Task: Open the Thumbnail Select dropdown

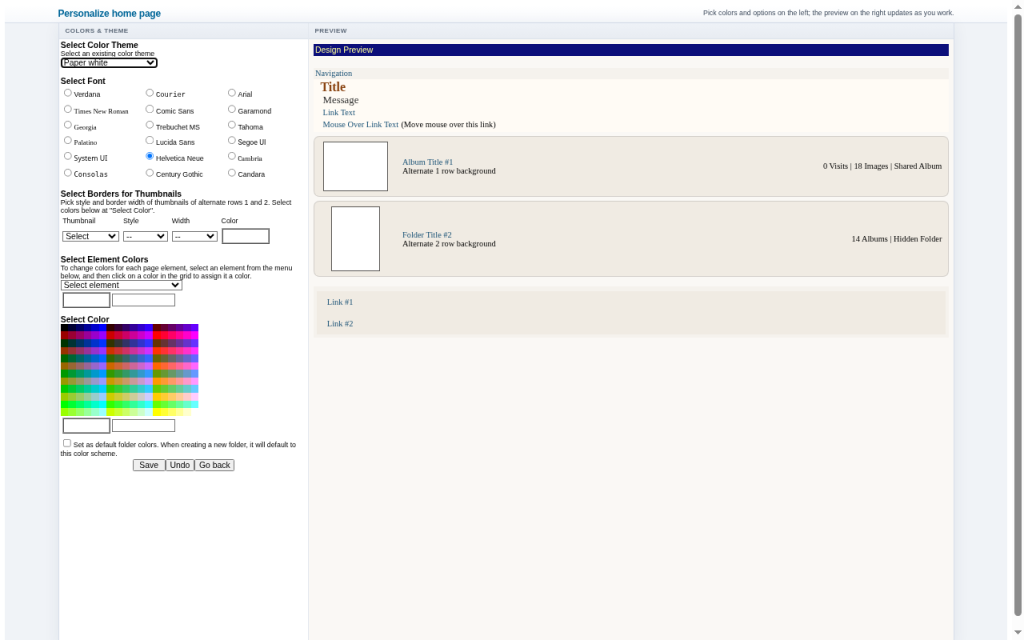Action: click(91, 236)
